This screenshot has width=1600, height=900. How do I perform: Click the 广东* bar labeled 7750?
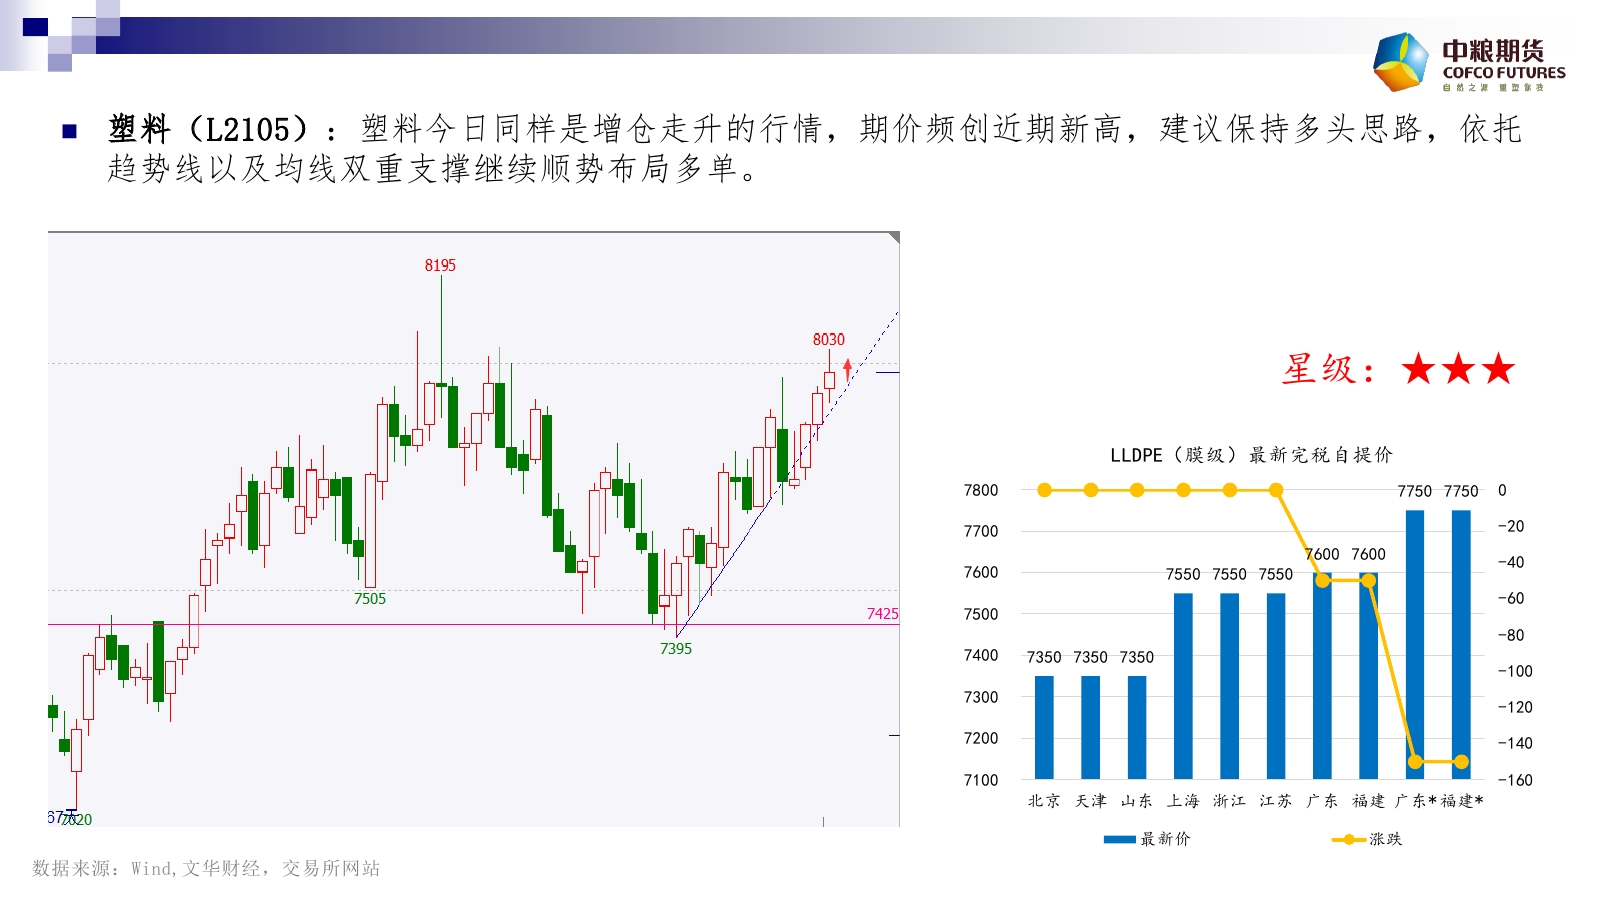pyautogui.click(x=1415, y=644)
